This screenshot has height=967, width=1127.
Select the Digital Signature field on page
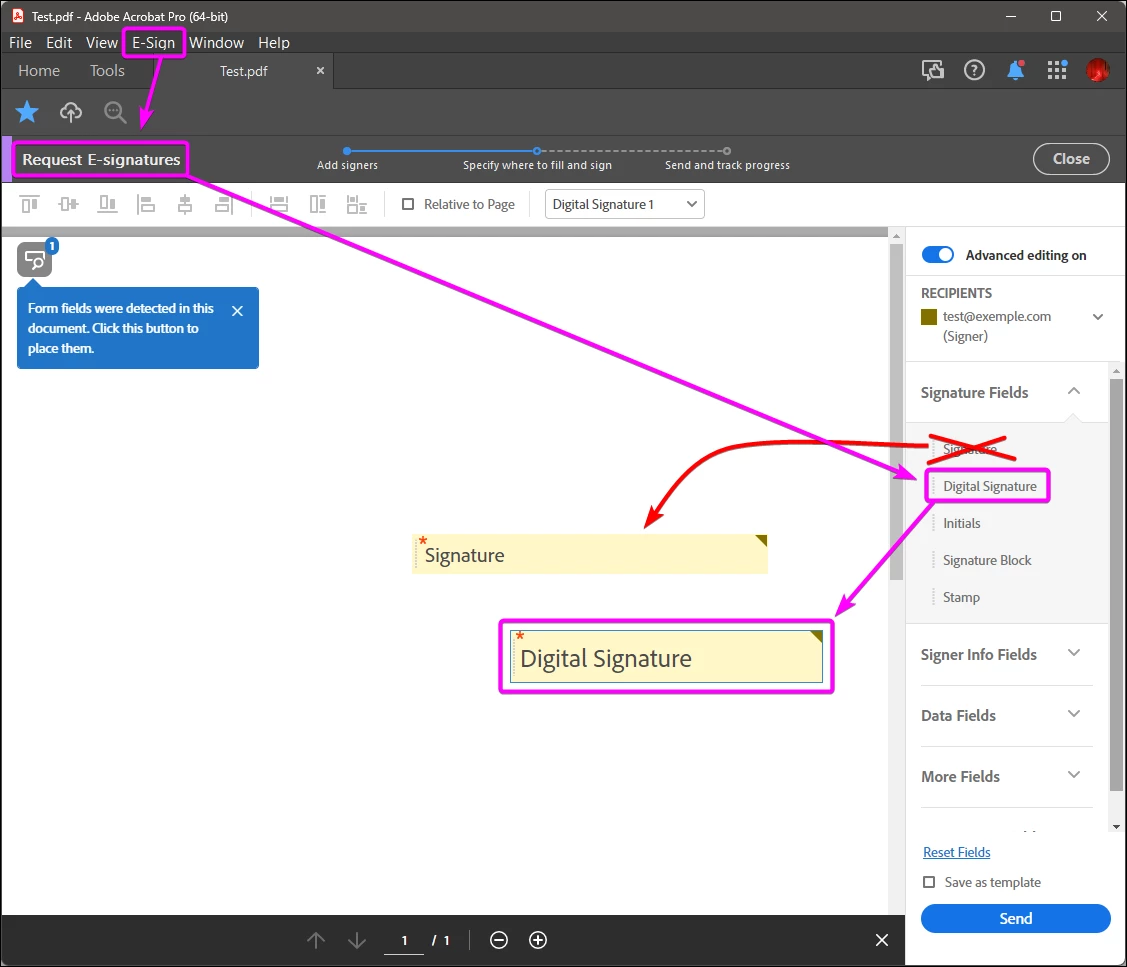pyautogui.click(x=666, y=656)
